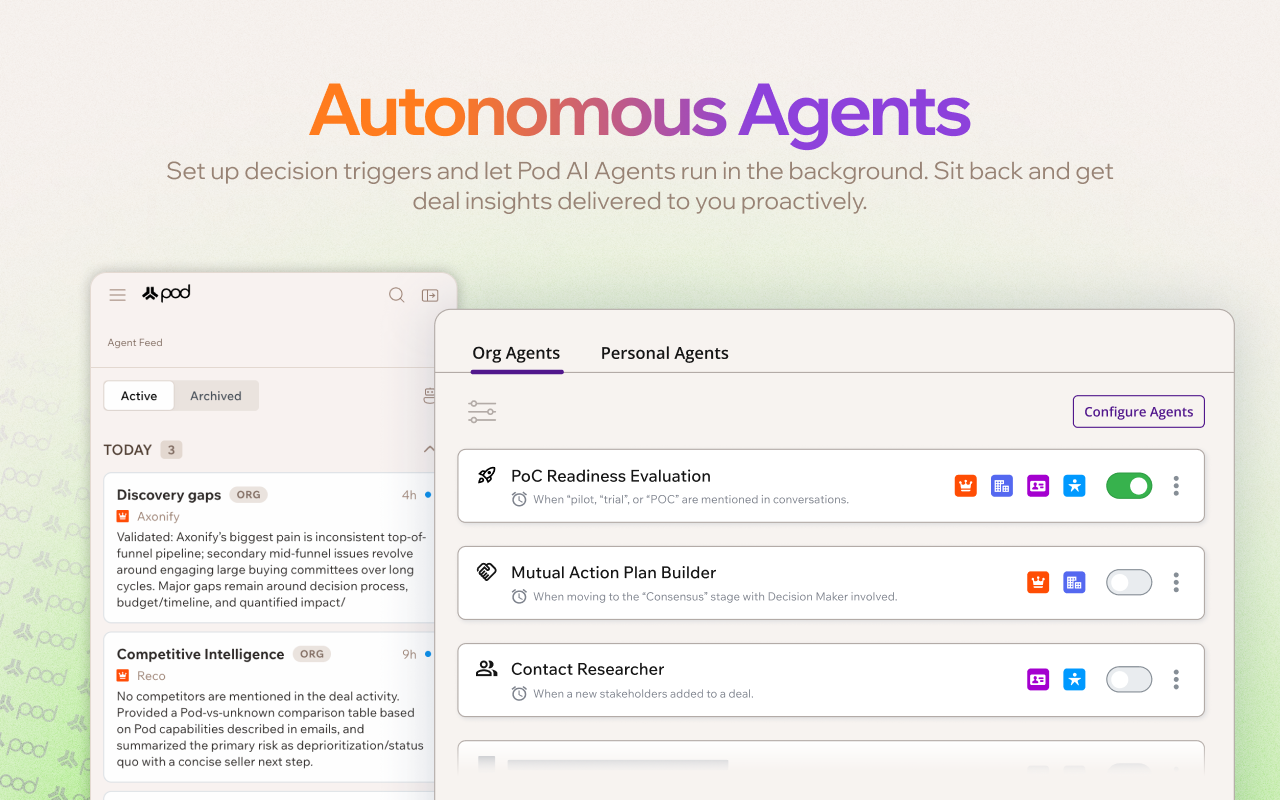This screenshot has height=800, width=1280.
Task: Click blue person badge in PoC Readiness row
Action: (x=1074, y=486)
